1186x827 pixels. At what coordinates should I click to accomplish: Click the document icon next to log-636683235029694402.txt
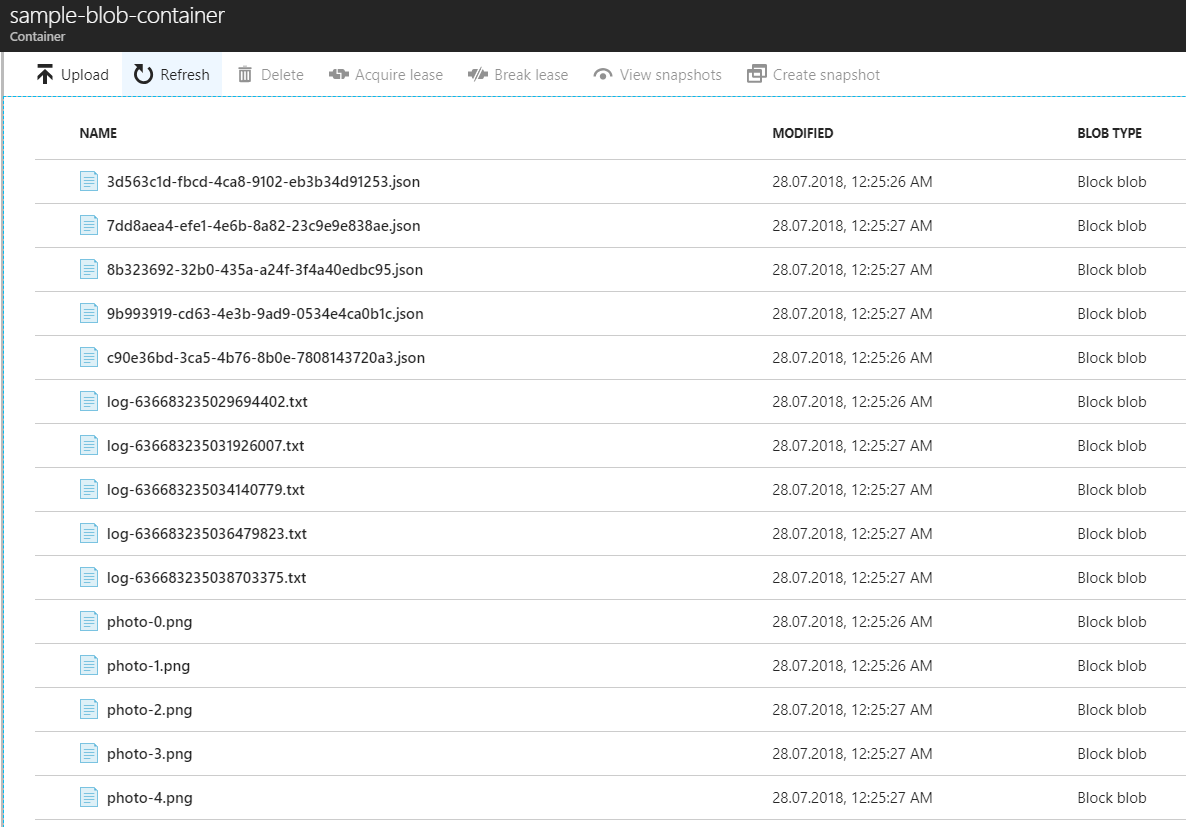tap(89, 400)
